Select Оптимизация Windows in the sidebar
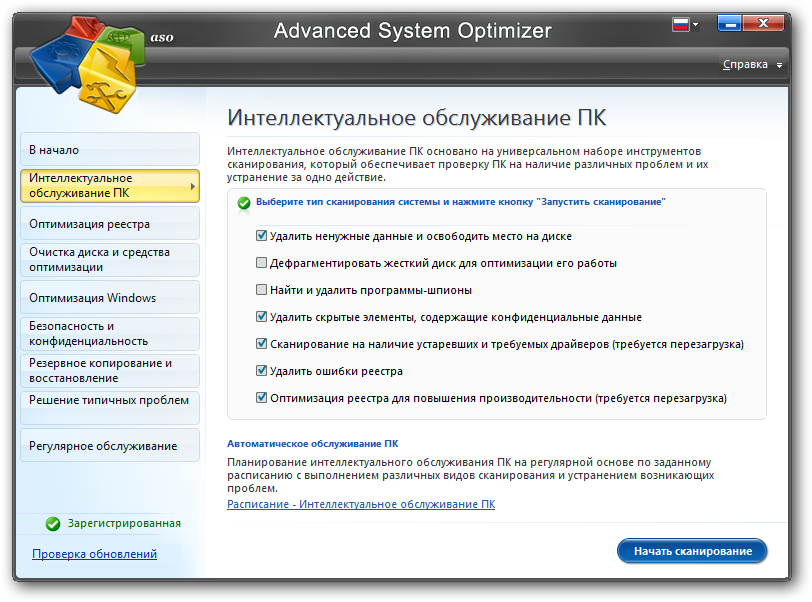The image size is (812, 602). [109, 298]
